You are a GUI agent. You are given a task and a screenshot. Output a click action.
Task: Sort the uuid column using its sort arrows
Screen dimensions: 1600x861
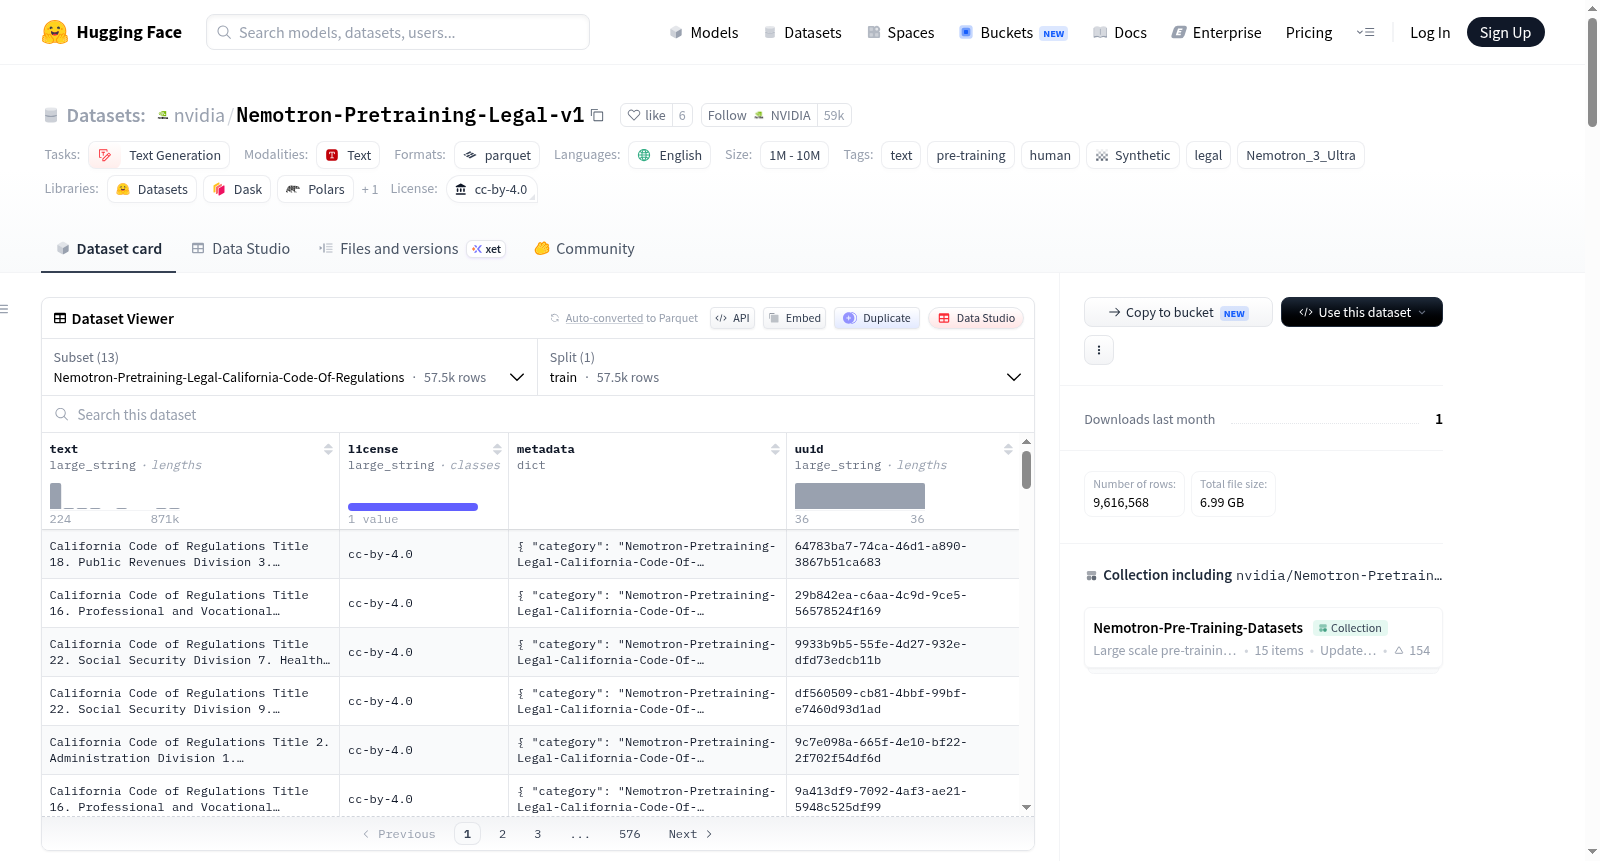(x=1008, y=450)
